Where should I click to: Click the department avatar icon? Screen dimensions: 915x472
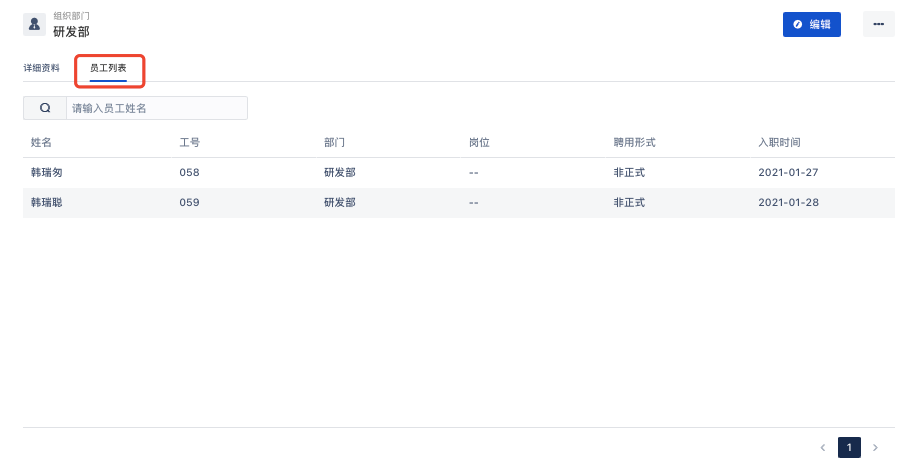click(34, 25)
